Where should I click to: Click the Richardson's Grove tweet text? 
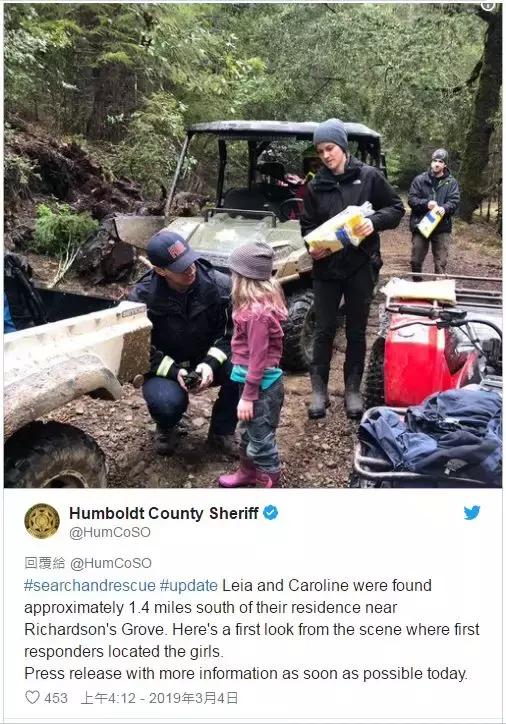pyautogui.click(x=94, y=629)
